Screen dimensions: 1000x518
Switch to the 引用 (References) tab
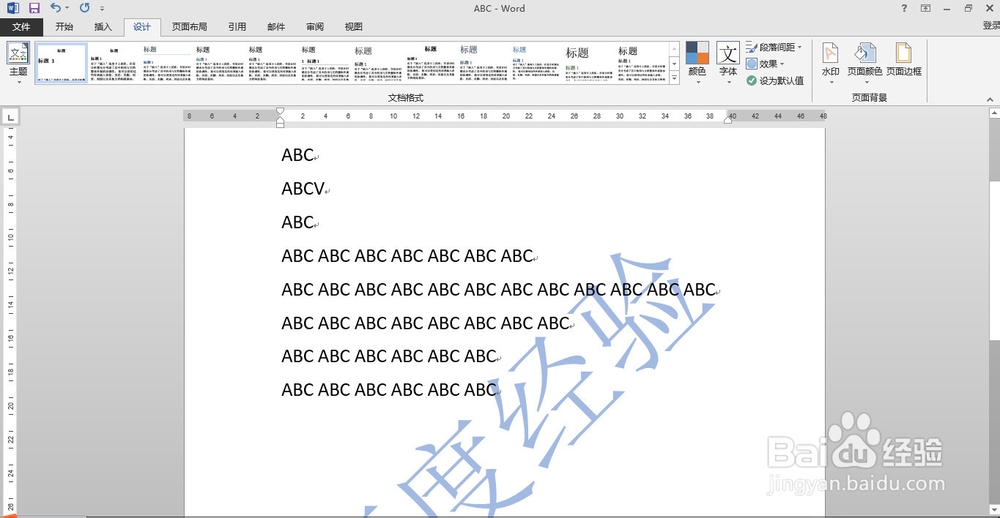click(x=237, y=27)
